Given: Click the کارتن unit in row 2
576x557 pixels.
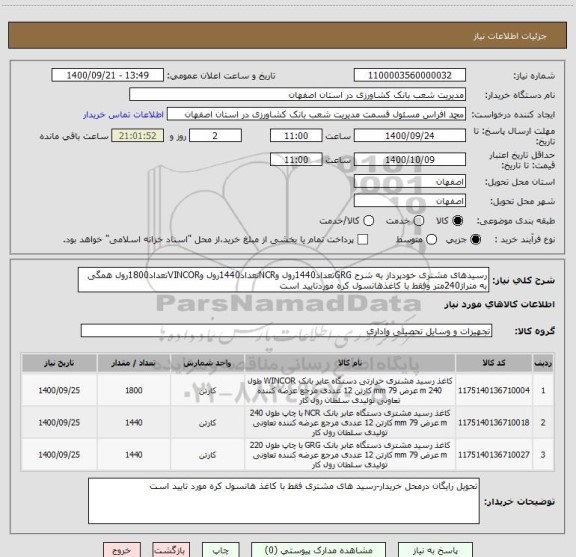Looking at the screenshot, I should click(208, 423).
